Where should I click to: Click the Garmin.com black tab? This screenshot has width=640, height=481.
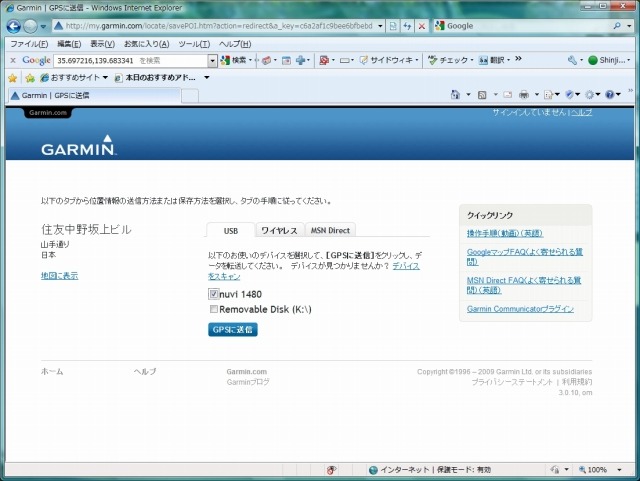(x=48, y=113)
